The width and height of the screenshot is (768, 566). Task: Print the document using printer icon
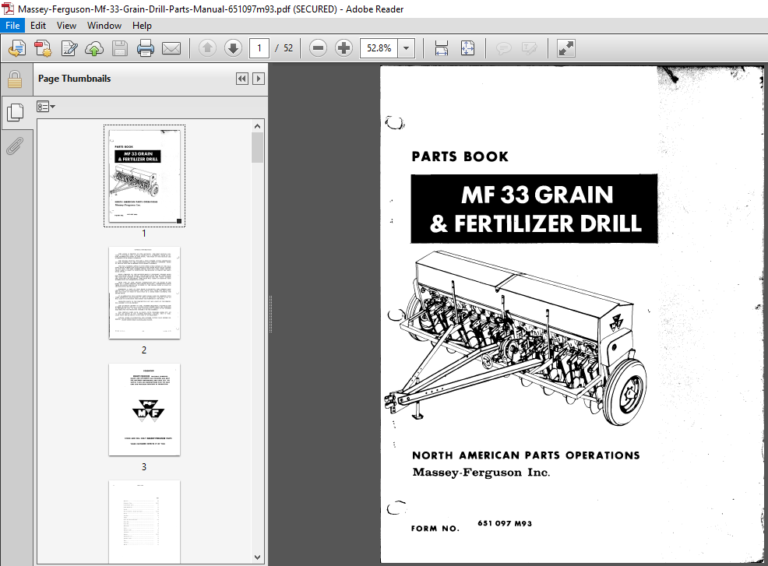[145, 48]
